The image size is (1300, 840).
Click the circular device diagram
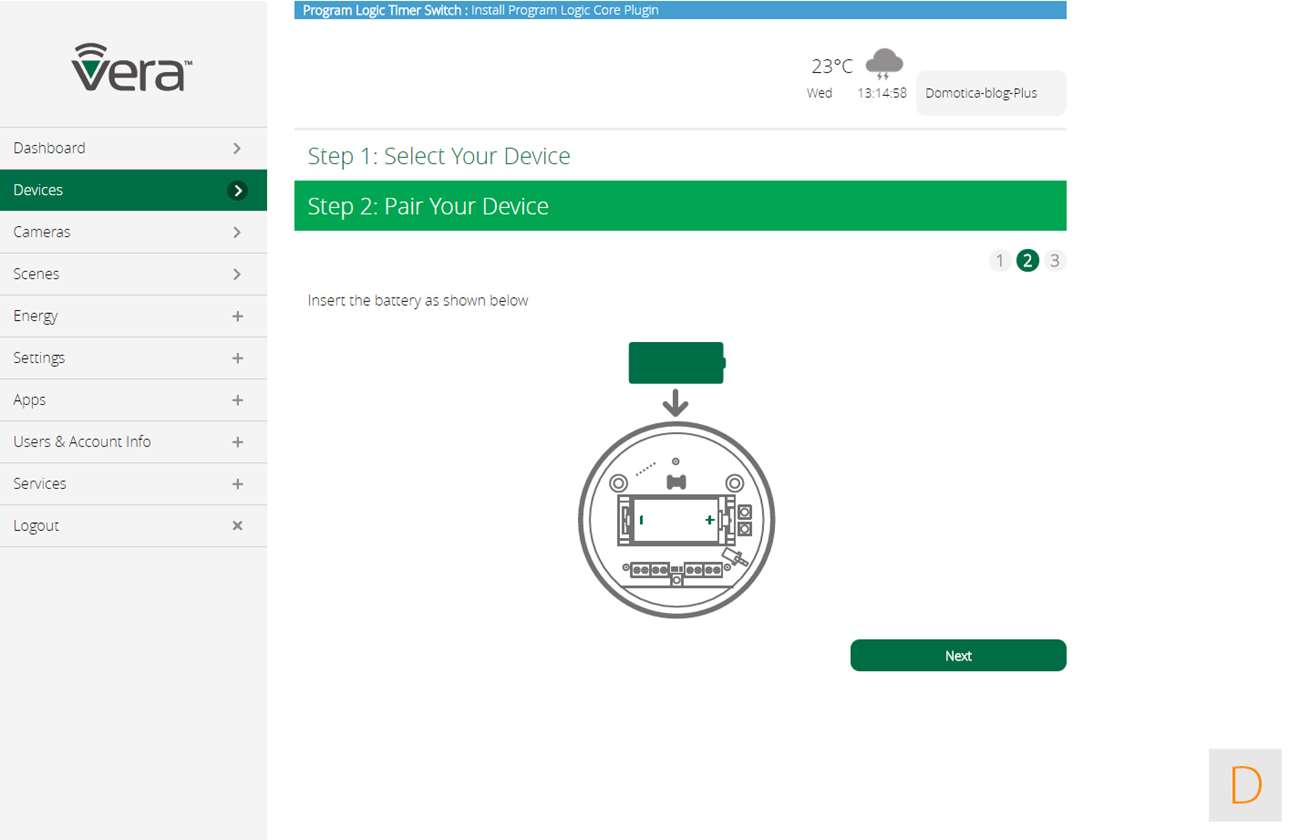tap(676, 519)
